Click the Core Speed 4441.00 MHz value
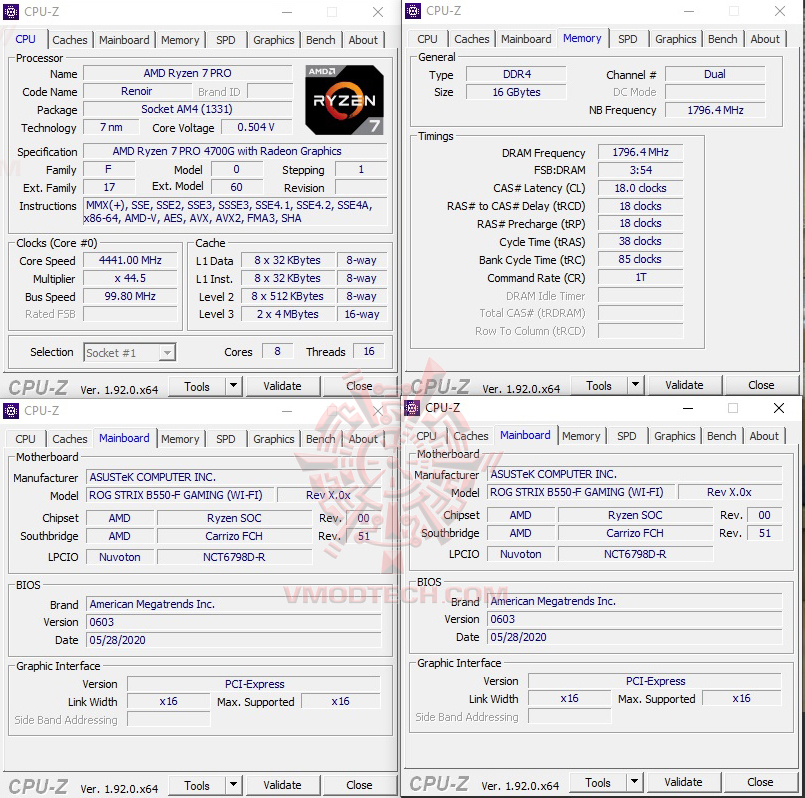 (130, 260)
